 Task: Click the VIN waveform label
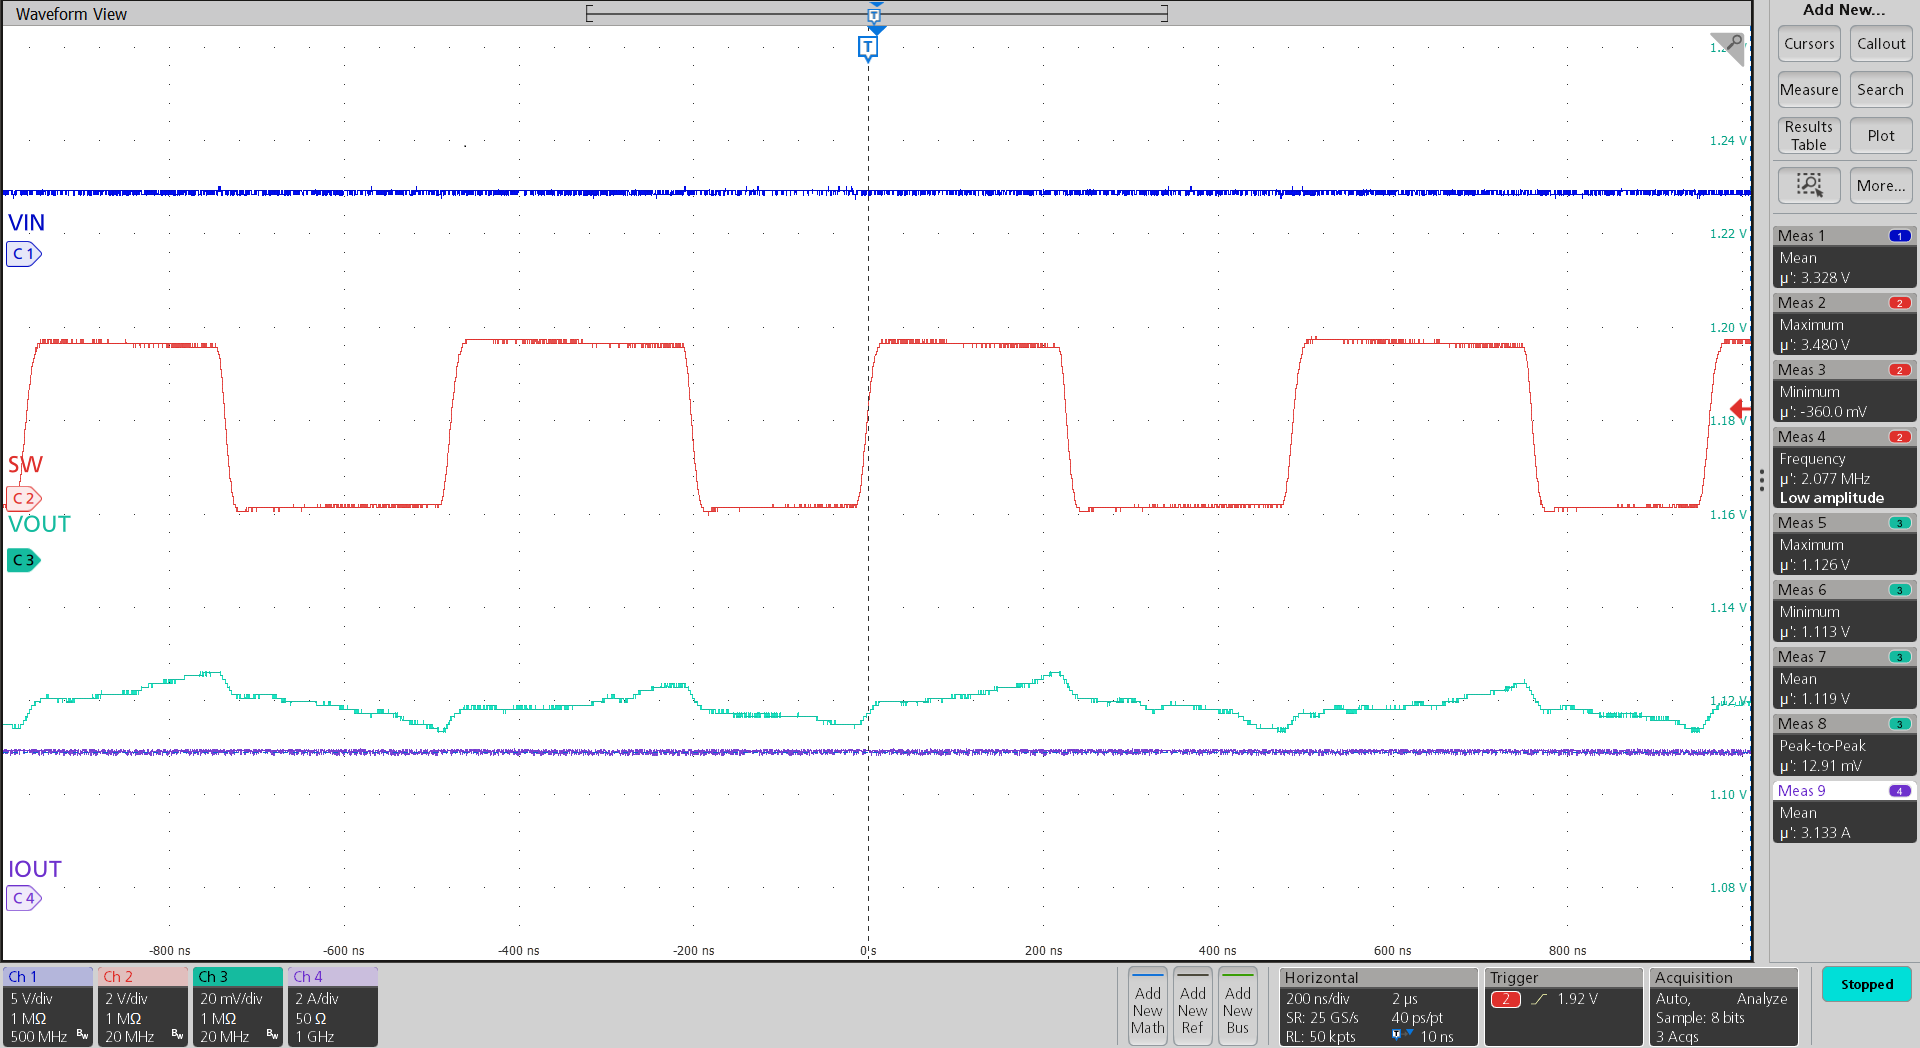tap(26, 223)
